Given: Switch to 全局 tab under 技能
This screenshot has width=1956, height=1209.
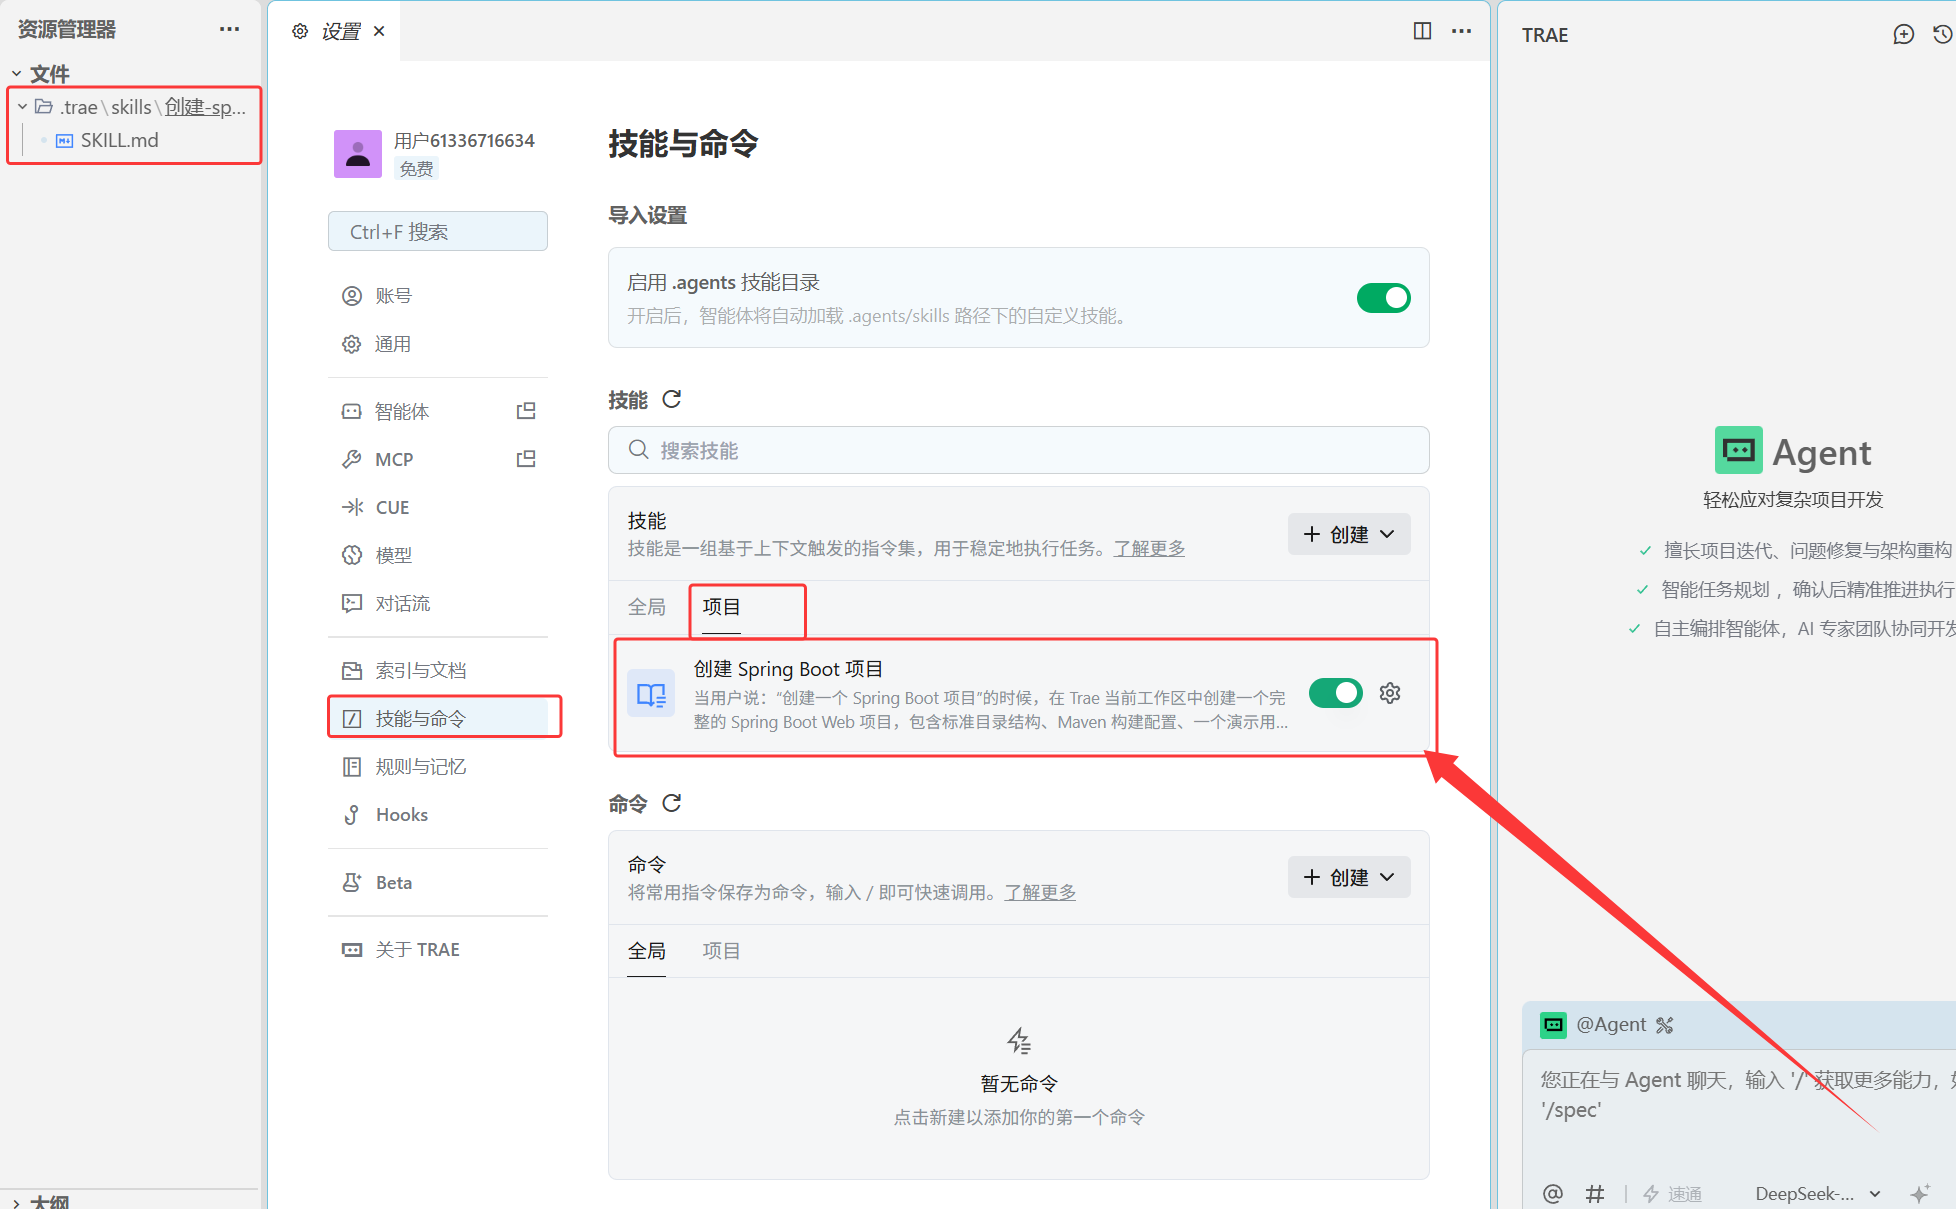Looking at the screenshot, I should [x=646, y=607].
